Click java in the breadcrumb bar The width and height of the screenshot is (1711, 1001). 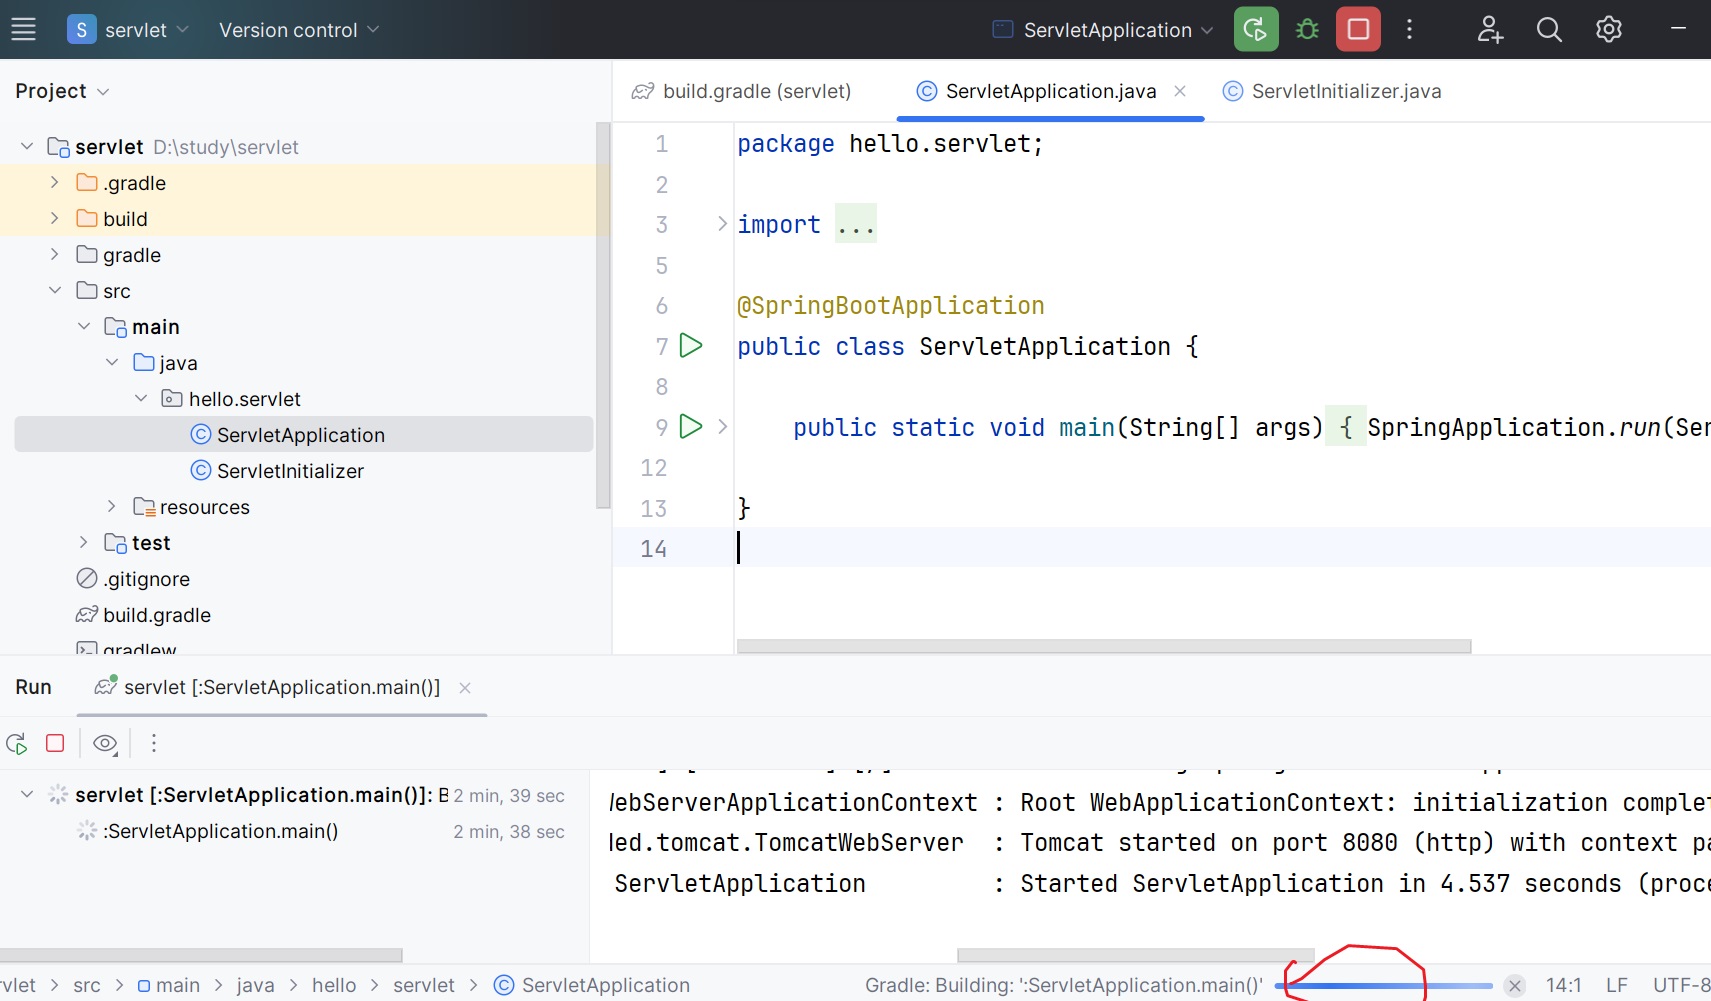[255, 985]
